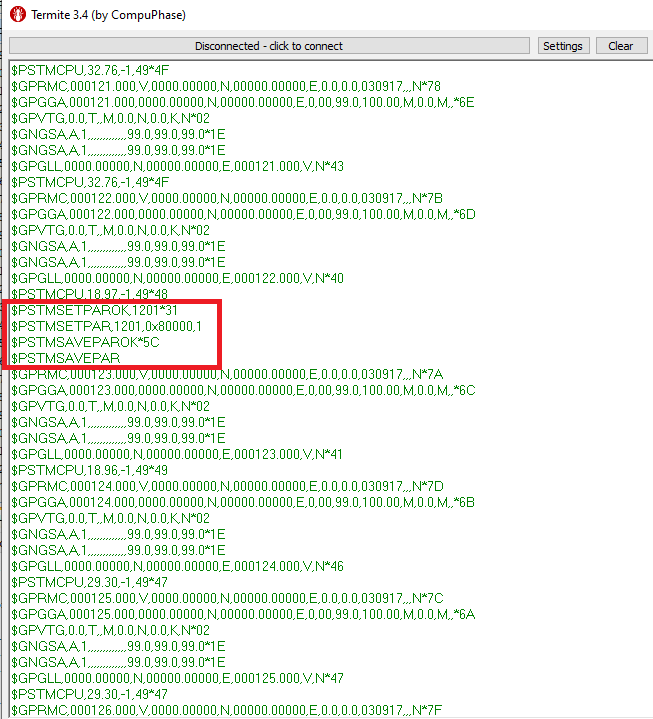Click the $GPRMC,000122.000 line

(x=227, y=198)
